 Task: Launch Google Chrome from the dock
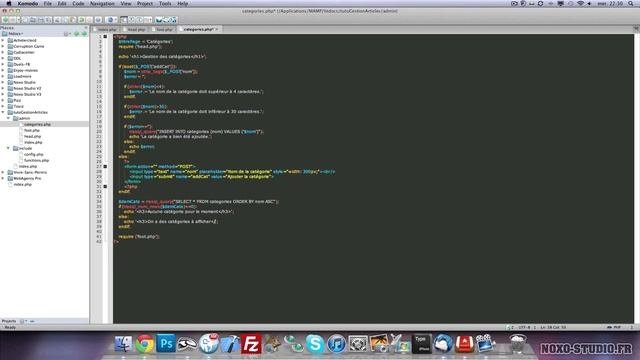(x=144, y=344)
